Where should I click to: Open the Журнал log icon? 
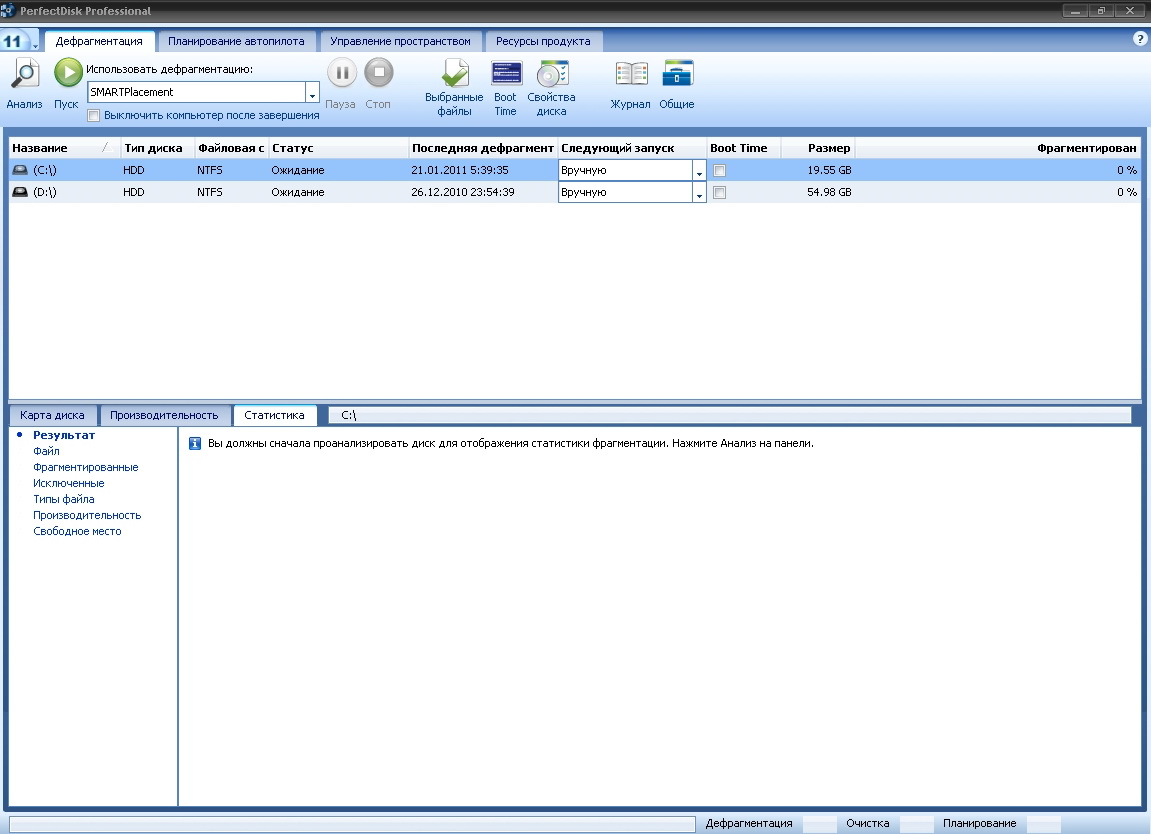tap(631, 73)
